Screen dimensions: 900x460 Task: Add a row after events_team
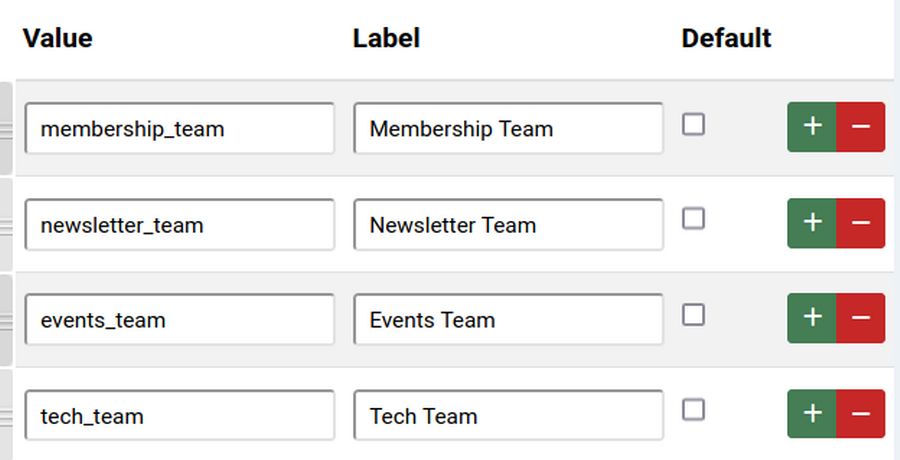tap(812, 318)
